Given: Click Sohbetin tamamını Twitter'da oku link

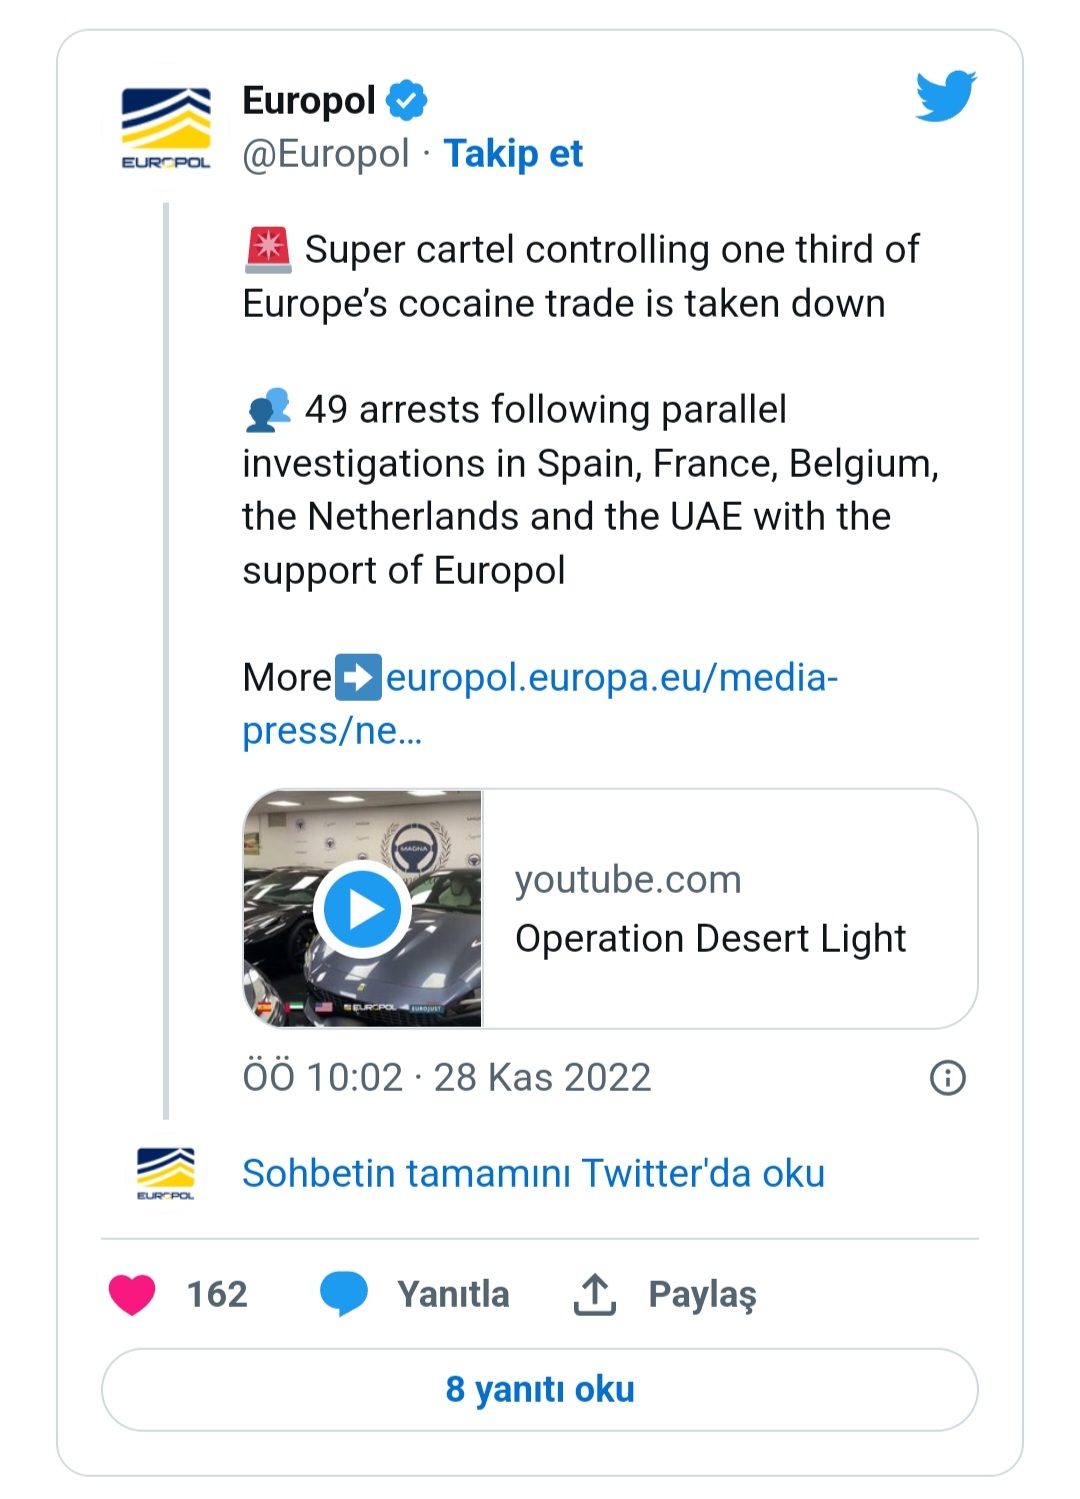Looking at the screenshot, I should point(533,1174).
